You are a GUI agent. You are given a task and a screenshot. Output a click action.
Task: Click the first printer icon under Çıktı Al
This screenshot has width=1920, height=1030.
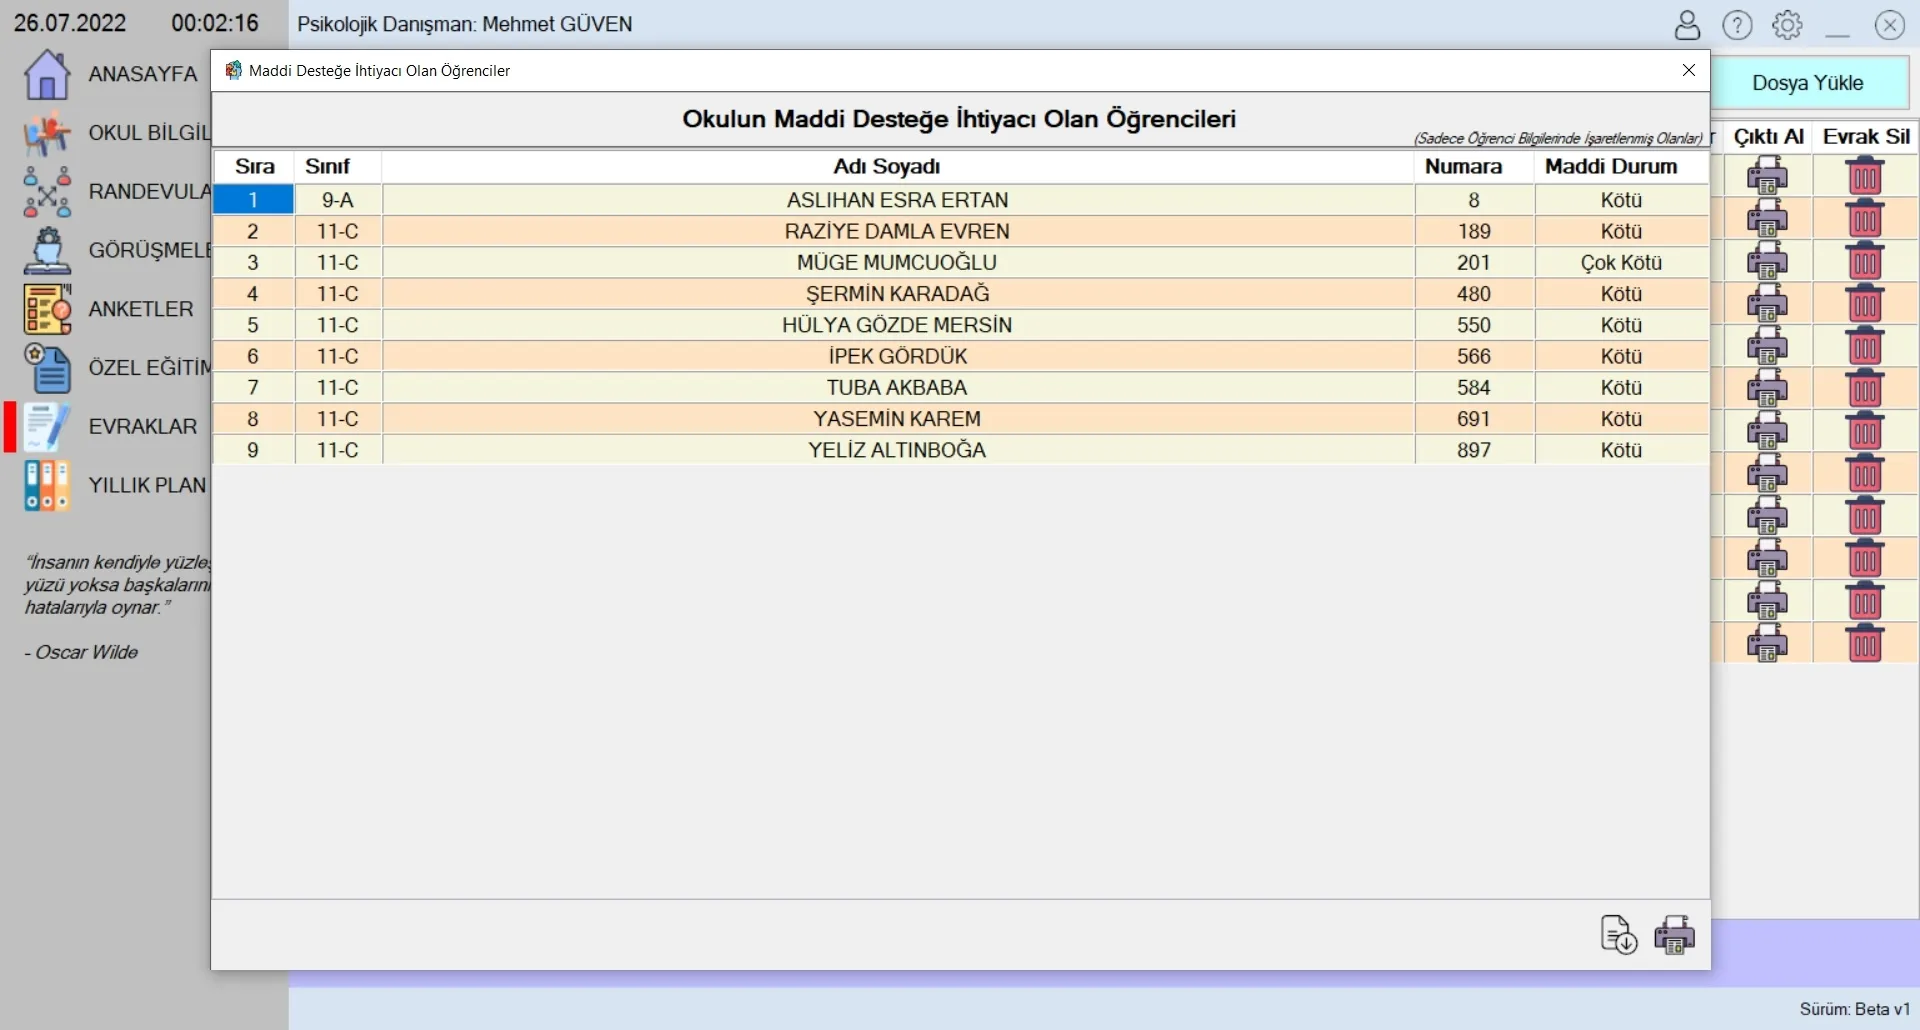click(1767, 177)
